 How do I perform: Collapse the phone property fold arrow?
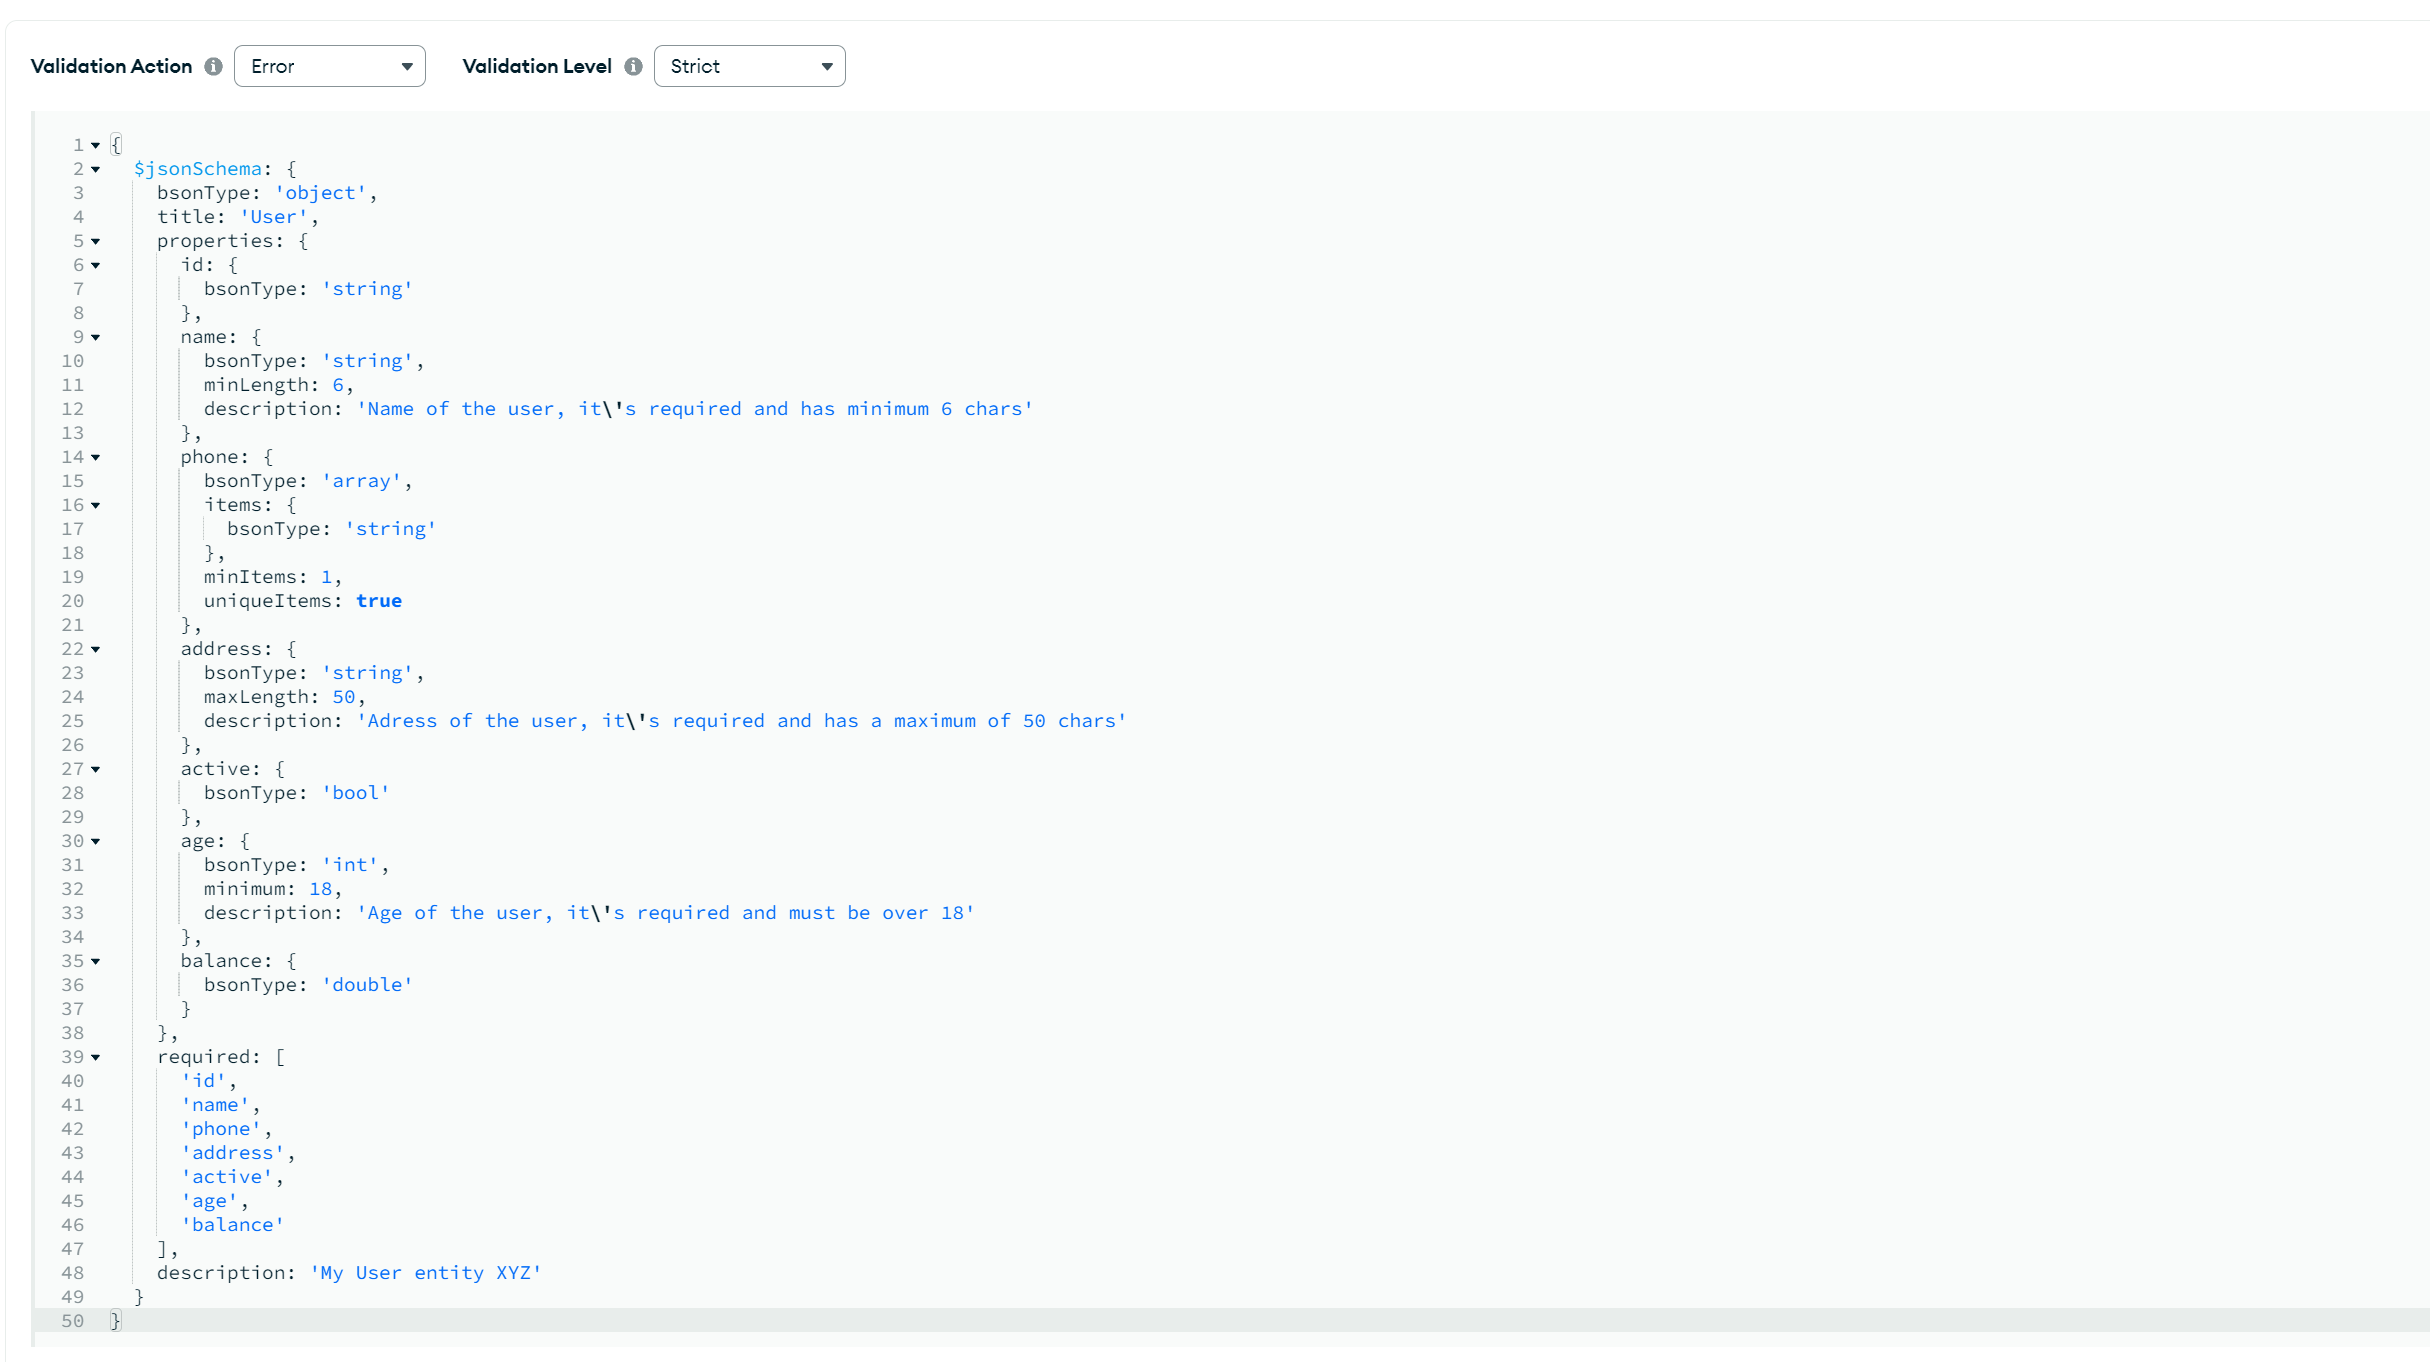[x=96, y=457]
